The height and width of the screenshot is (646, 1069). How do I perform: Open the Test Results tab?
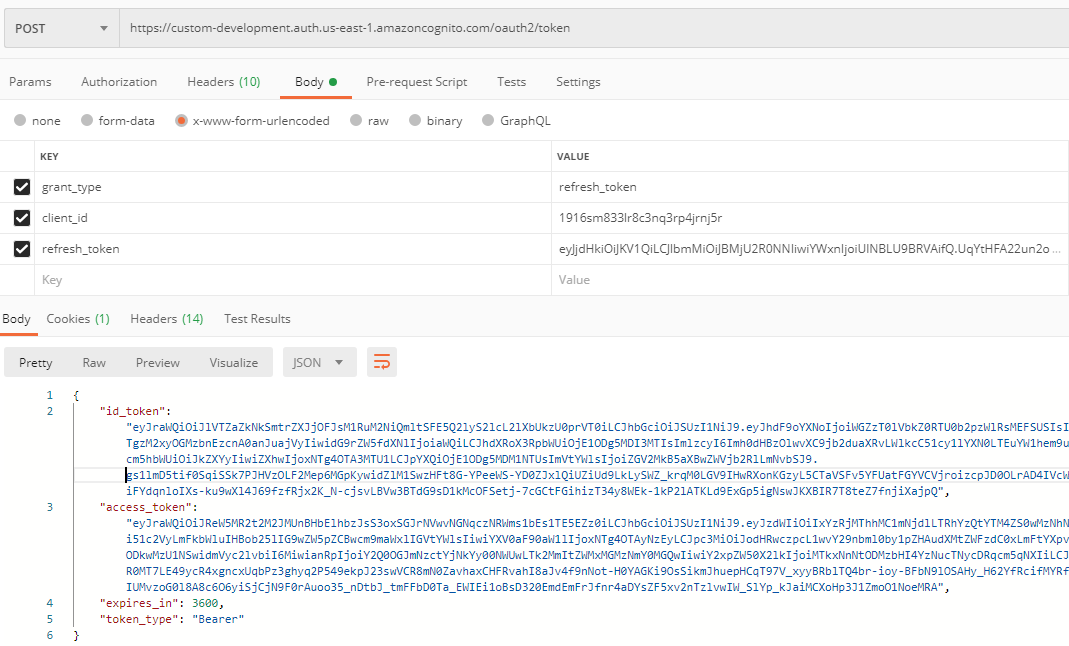(x=257, y=318)
